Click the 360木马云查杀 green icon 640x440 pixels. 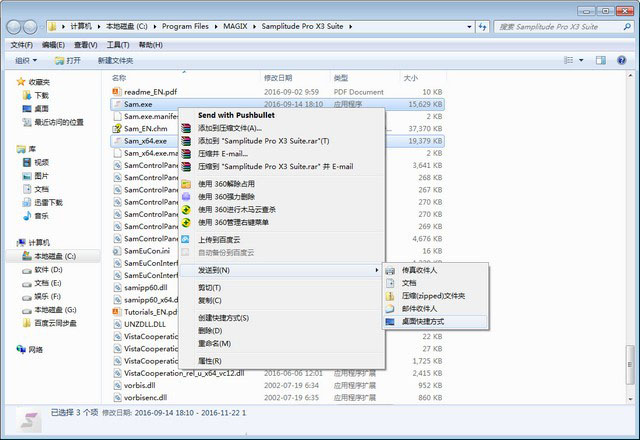pos(186,210)
